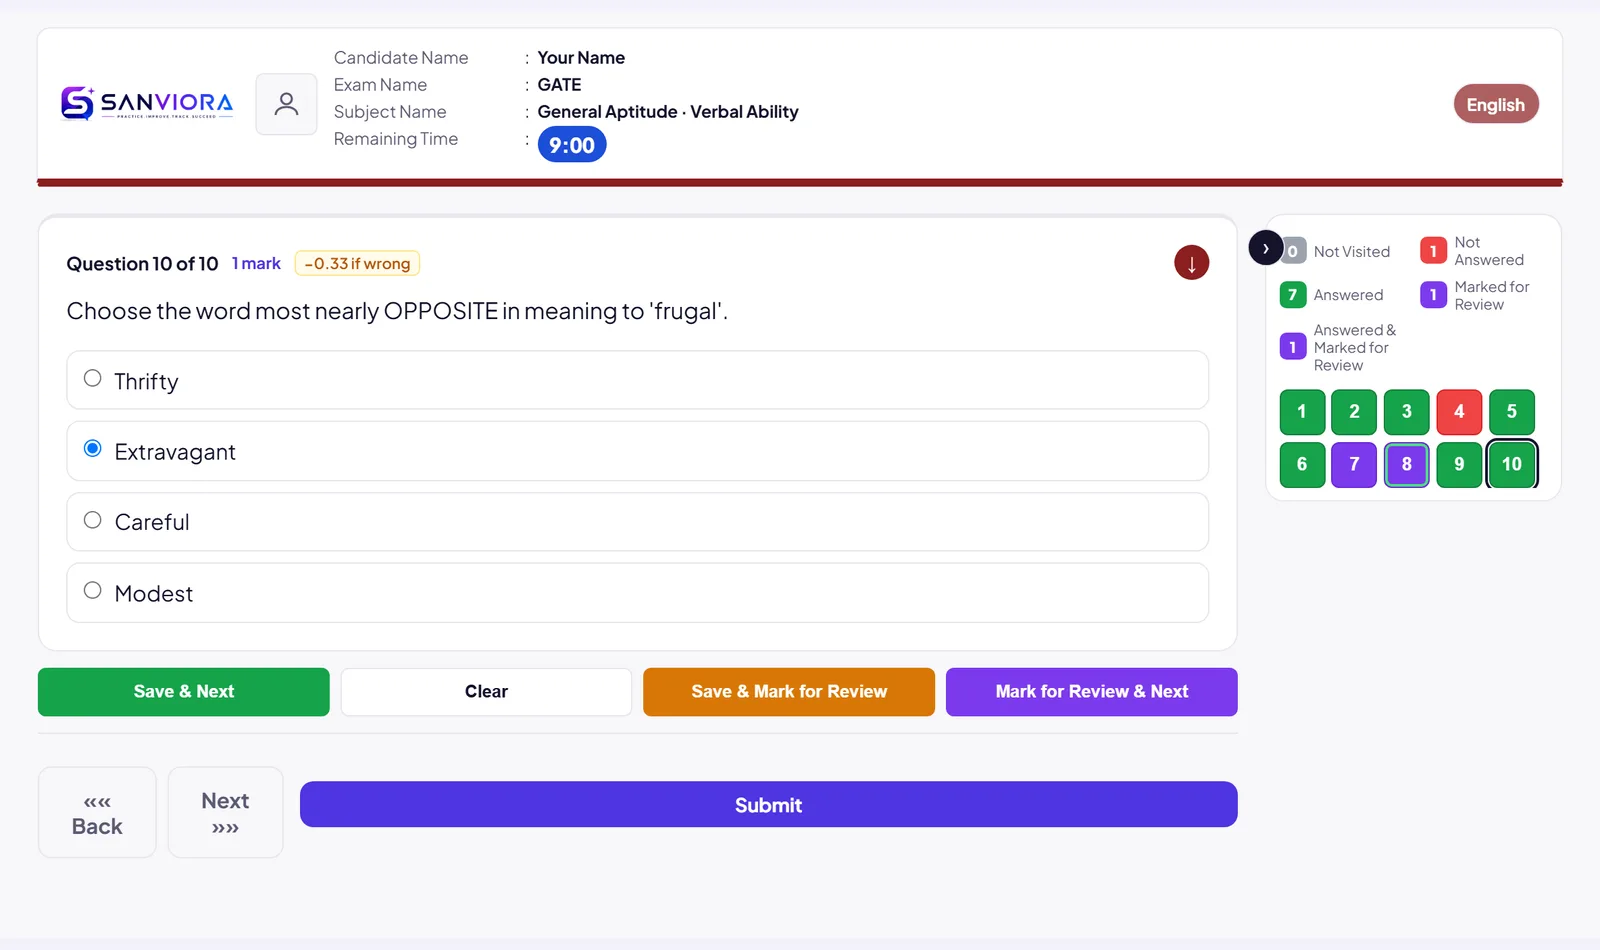Choose the Modest radio option
Image resolution: width=1600 pixels, height=950 pixels.
tap(637, 593)
